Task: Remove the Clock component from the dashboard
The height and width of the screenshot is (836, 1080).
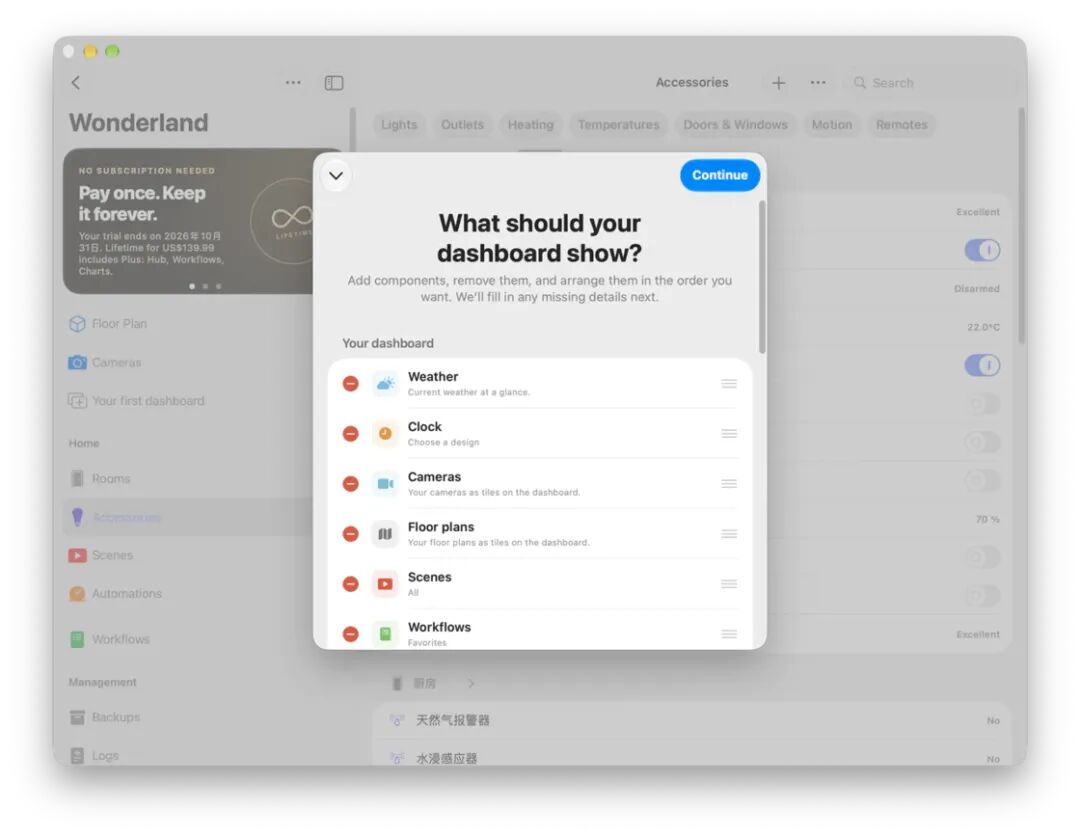Action: (x=351, y=434)
